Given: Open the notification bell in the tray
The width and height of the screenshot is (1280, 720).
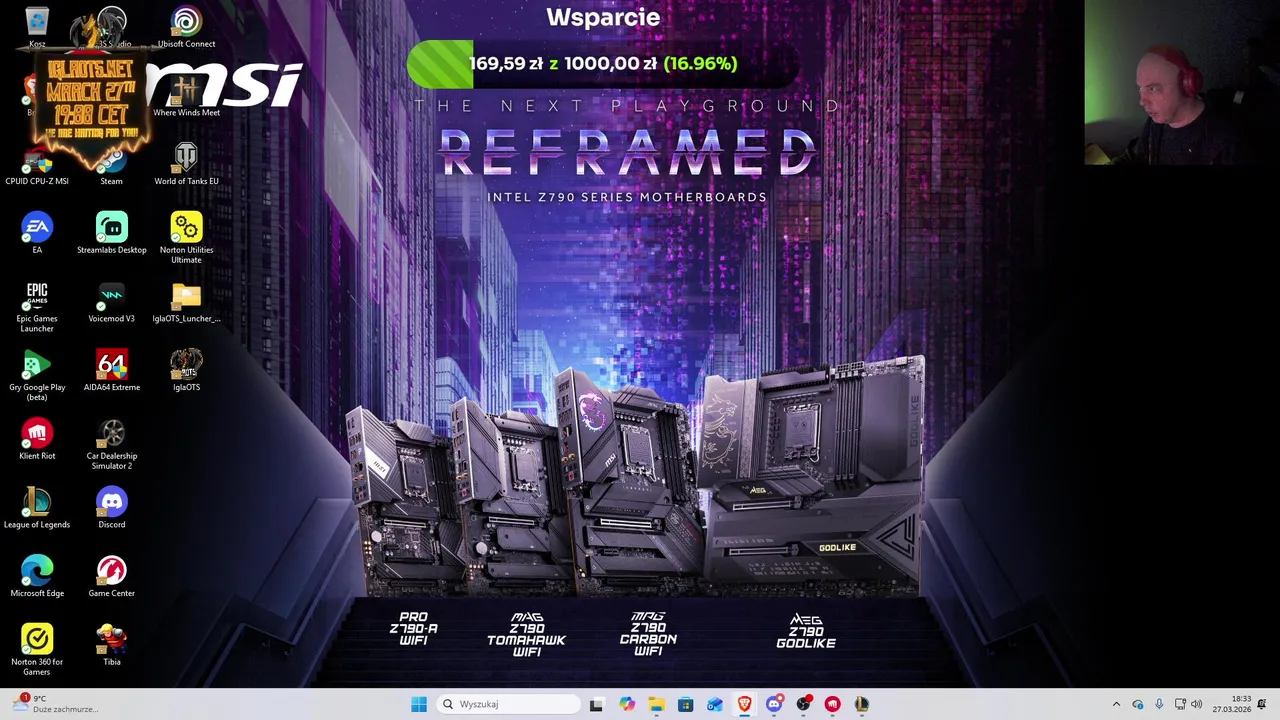Looking at the screenshot, I should click(x=1262, y=704).
